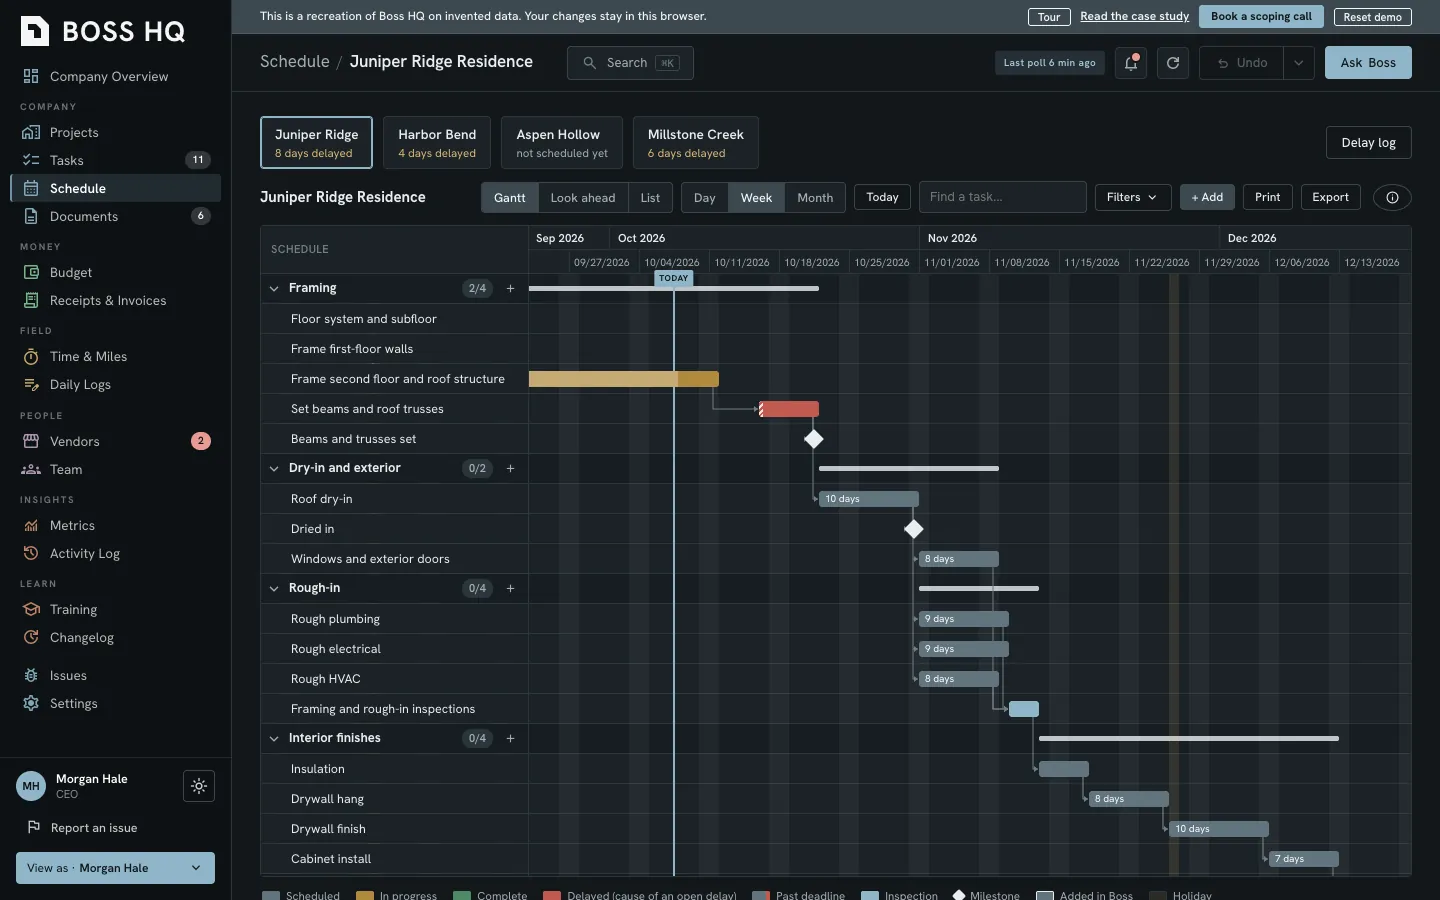Set timeline scale to Month

click(x=815, y=198)
